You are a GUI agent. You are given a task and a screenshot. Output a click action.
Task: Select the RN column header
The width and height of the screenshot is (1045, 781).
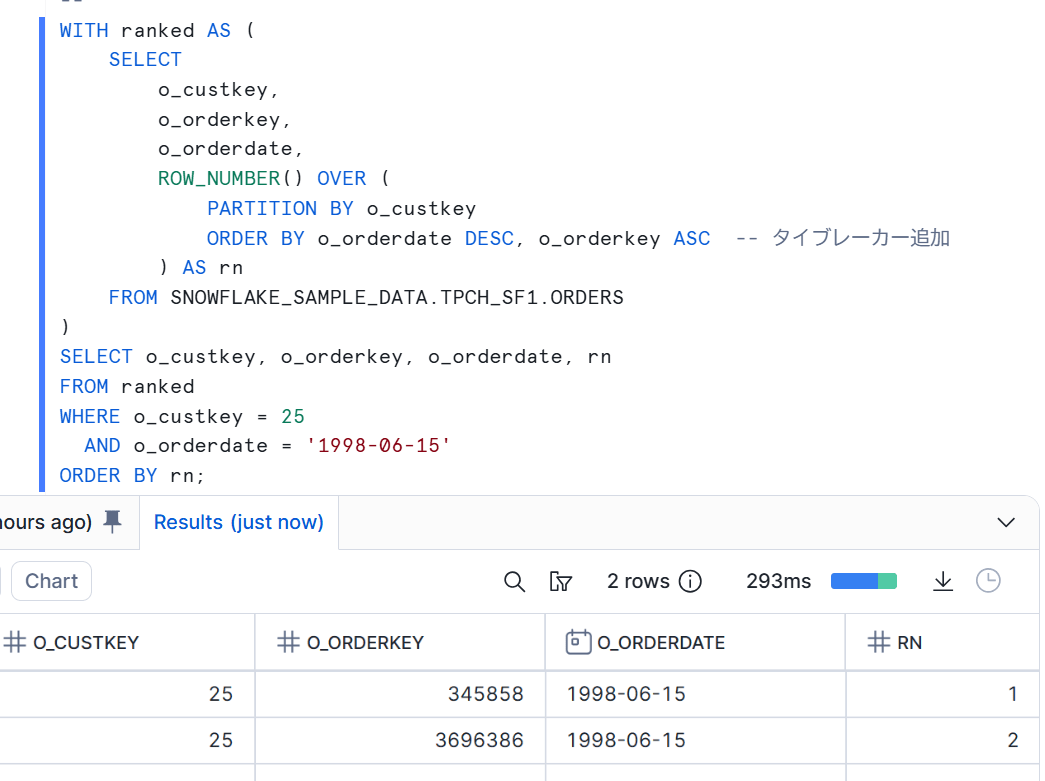click(x=909, y=643)
